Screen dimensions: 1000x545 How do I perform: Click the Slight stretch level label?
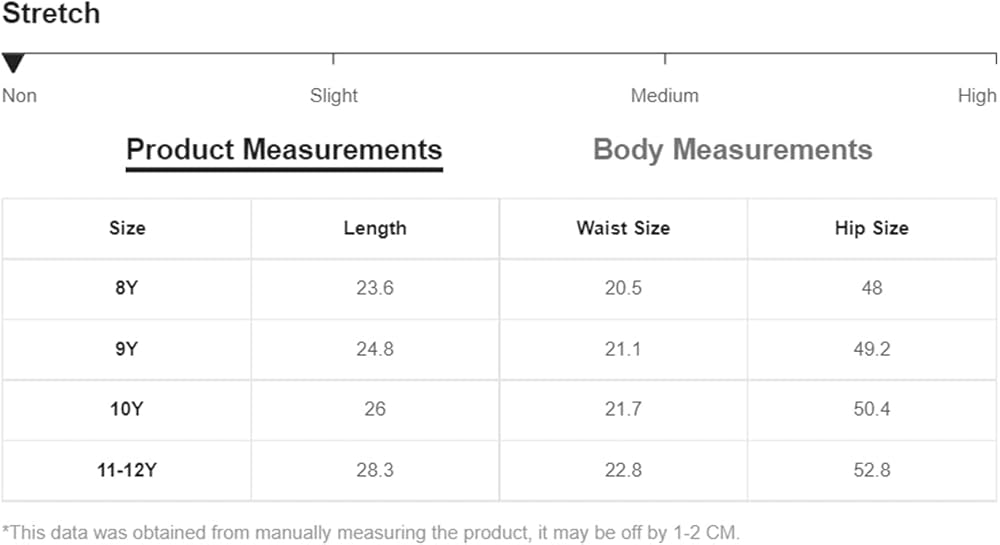point(333,96)
